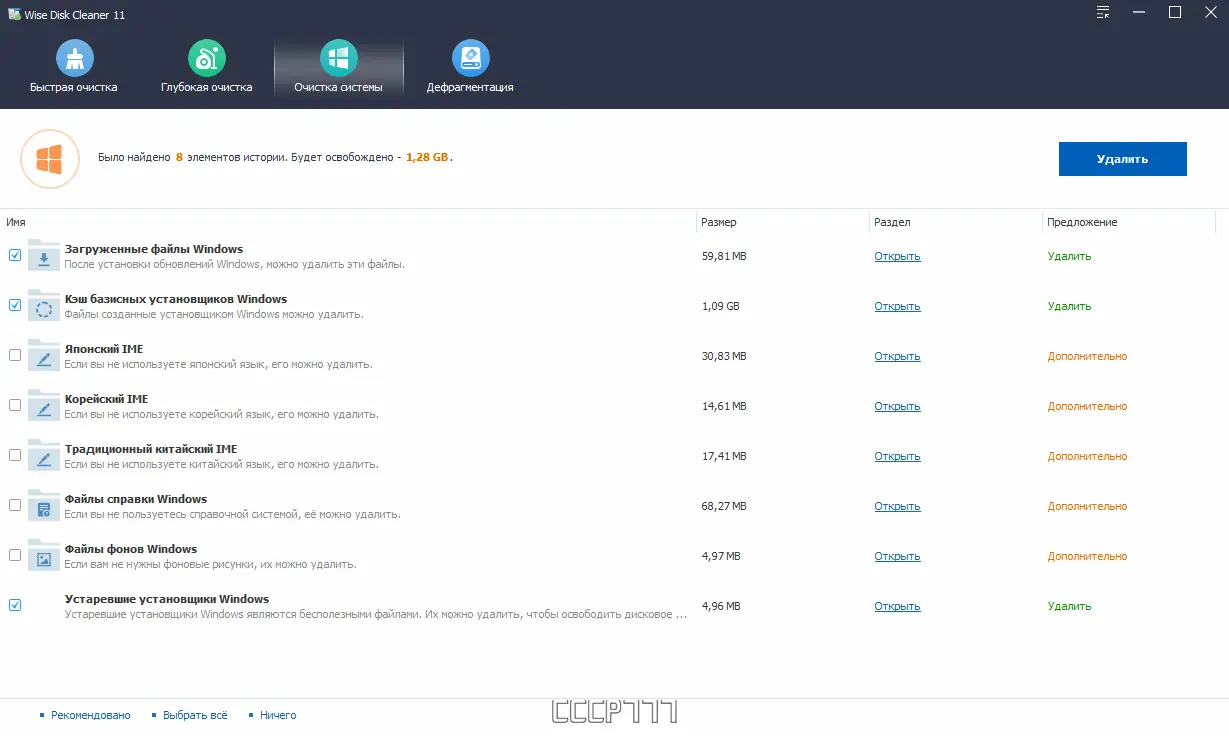Click the Дефрагментация disk icon
1229x736 pixels.
point(470,59)
